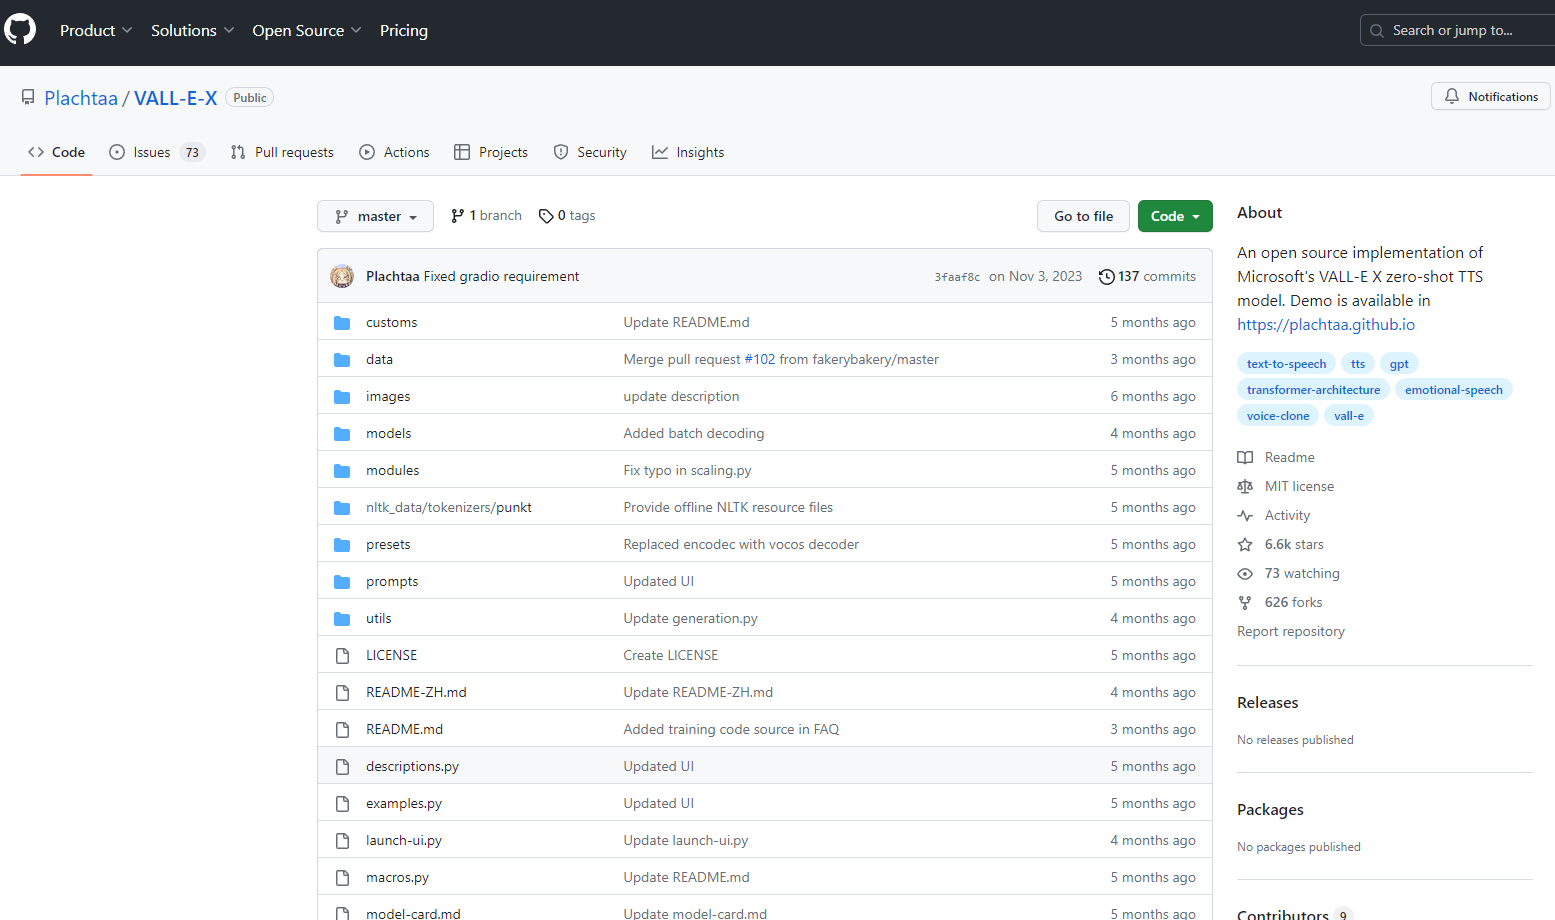Switch to the Projects tab
1555x920 pixels.
click(491, 152)
